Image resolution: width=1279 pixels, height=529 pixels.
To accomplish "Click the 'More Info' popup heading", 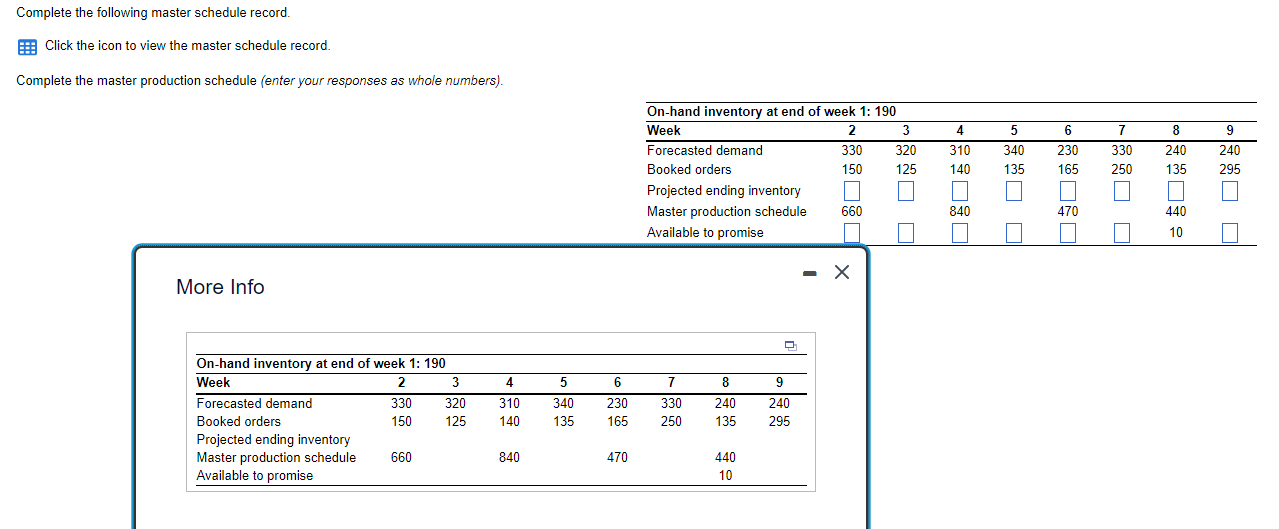I will 220,287.
